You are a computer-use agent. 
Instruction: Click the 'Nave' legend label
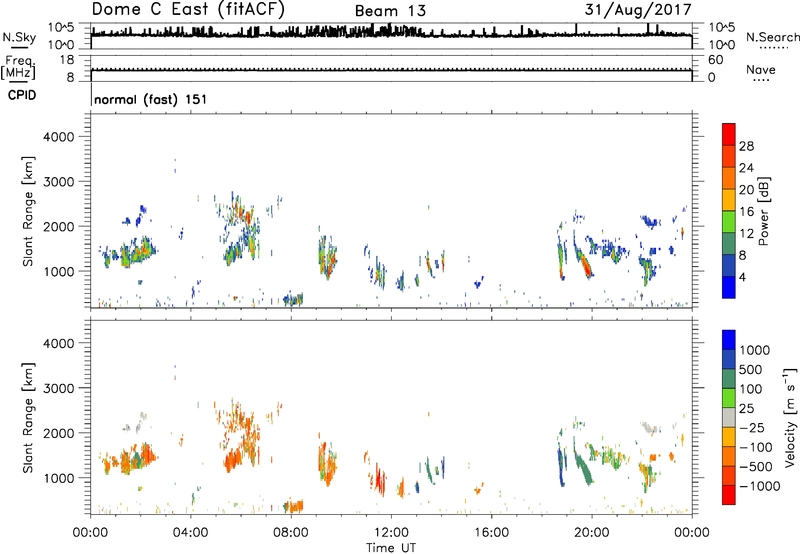(760, 70)
